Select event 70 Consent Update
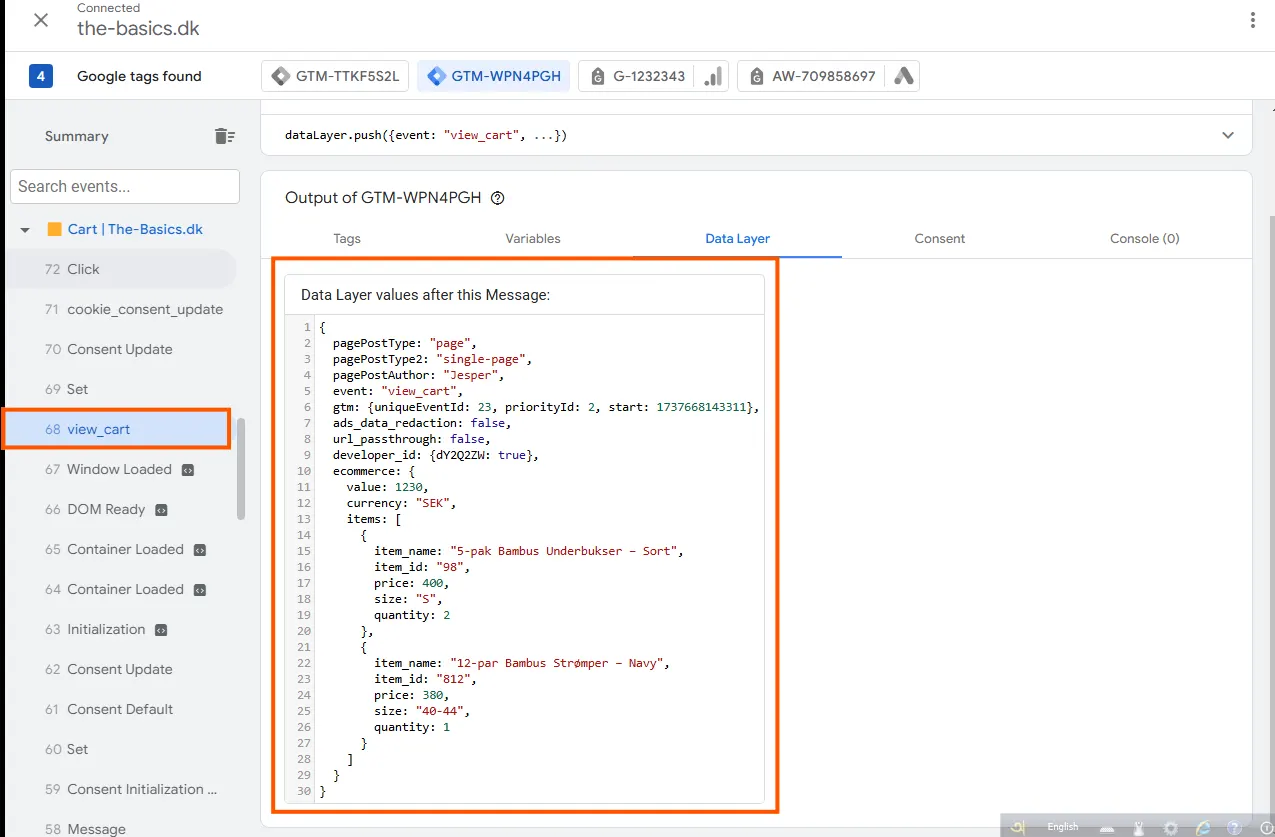The width and height of the screenshot is (1275, 837). tap(122, 349)
